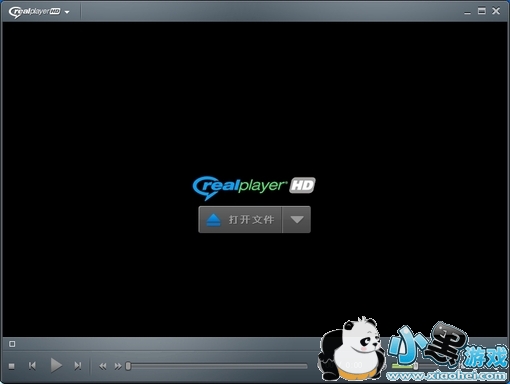
Task: Click the middle of the seek track
Action: click(x=217, y=366)
